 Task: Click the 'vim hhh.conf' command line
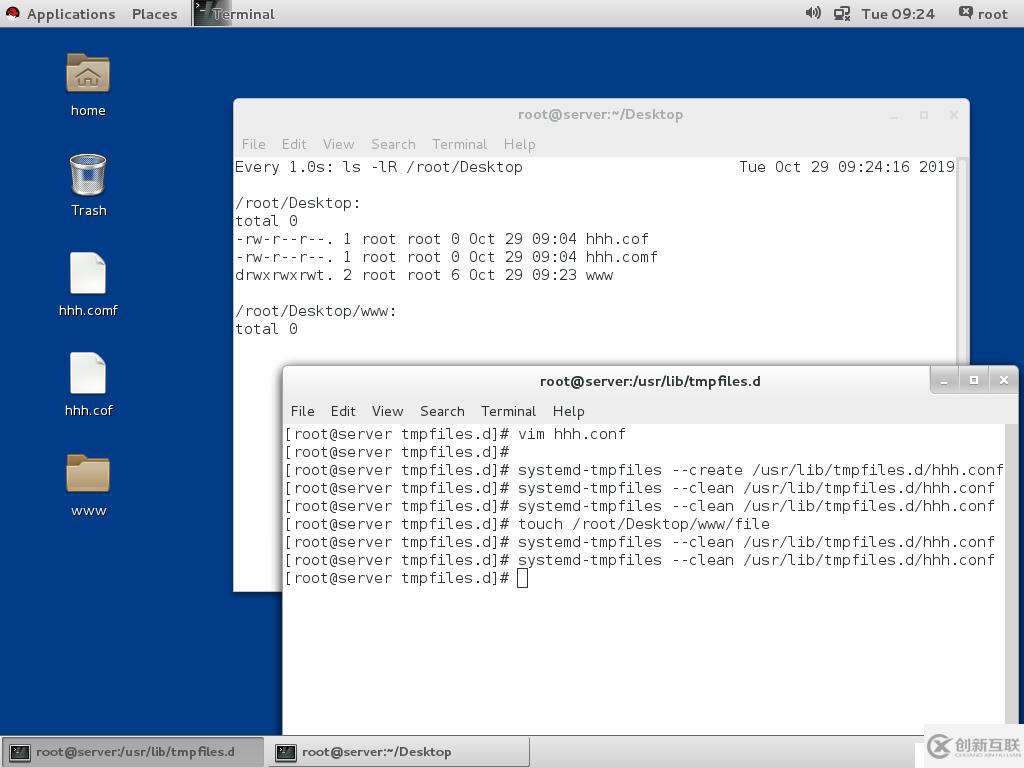pyautogui.click(x=455, y=434)
